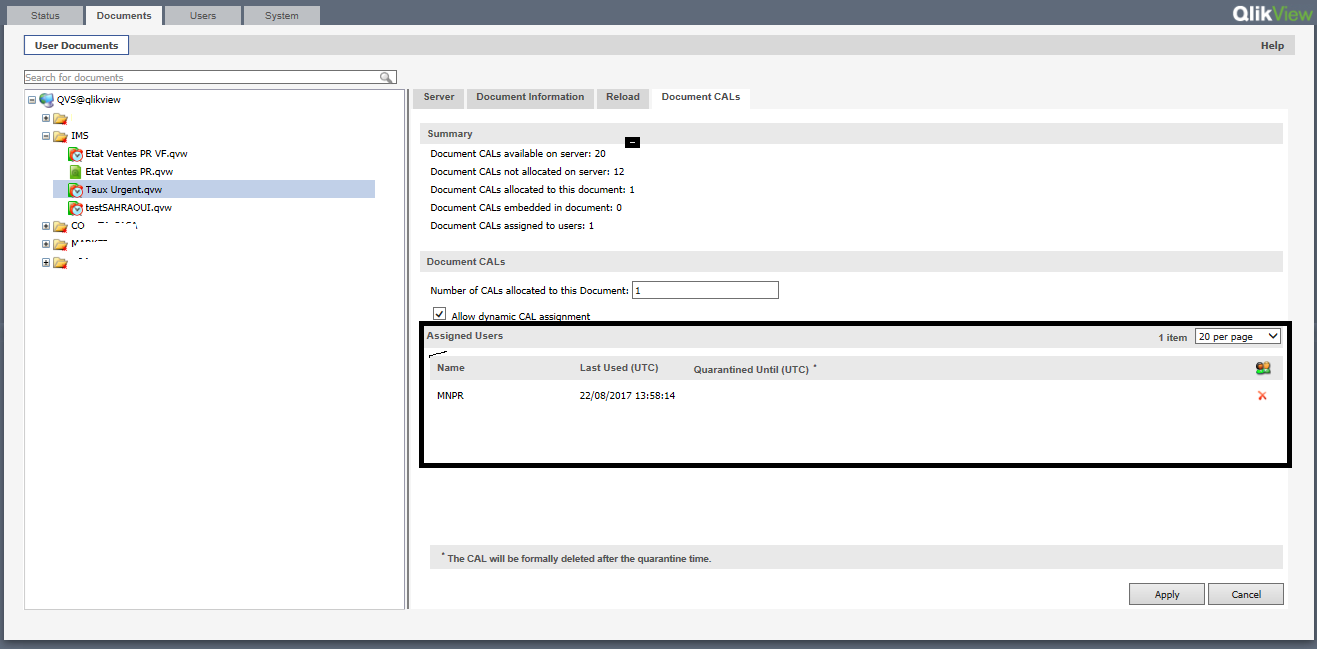
Task: Click the Apply button
Action: [x=1167, y=594]
